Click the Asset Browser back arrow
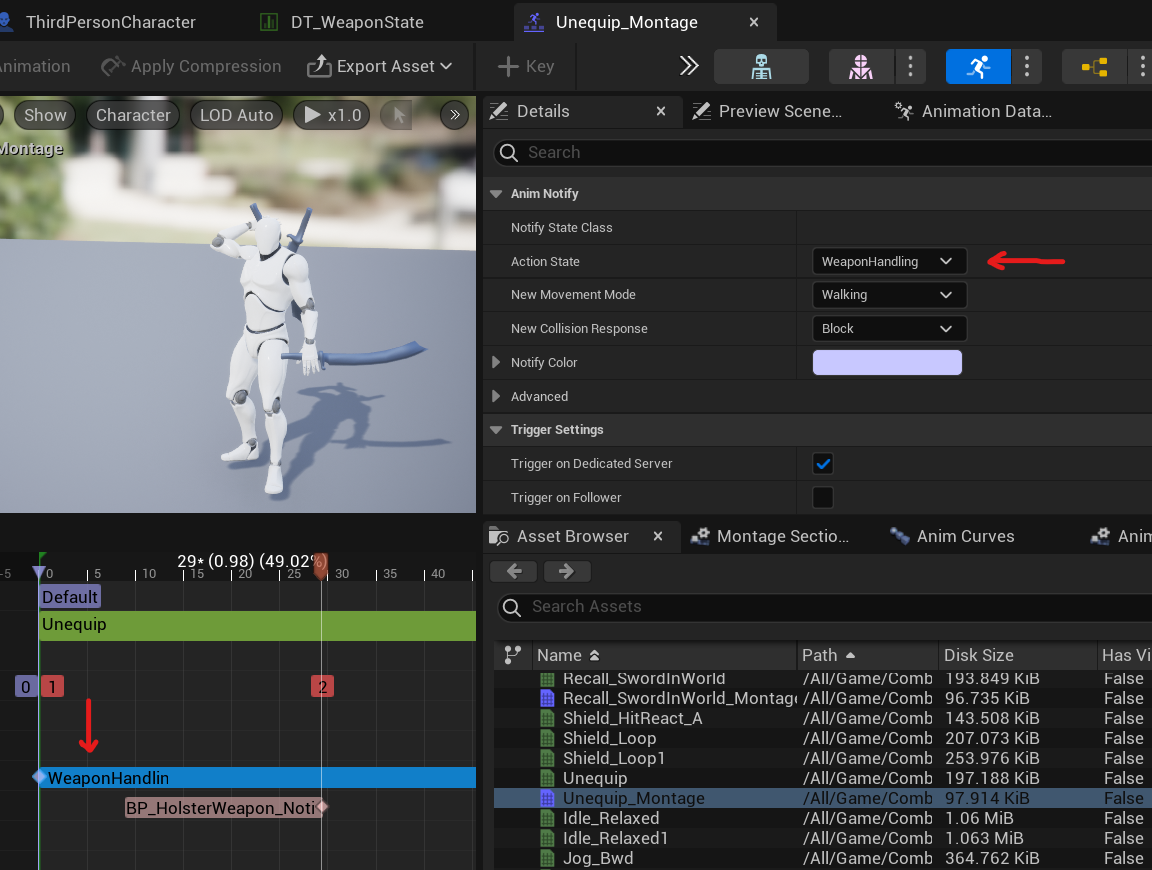Image resolution: width=1152 pixels, height=870 pixels. (513, 571)
